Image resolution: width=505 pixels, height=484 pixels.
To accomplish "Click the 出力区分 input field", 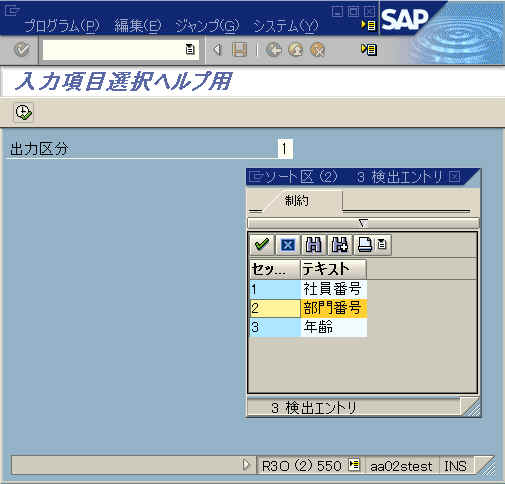I will 285,149.
